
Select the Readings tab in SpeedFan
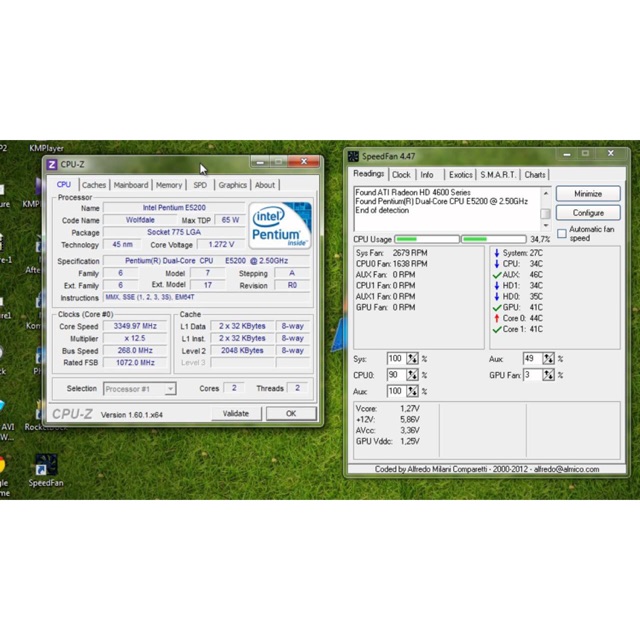(x=368, y=174)
